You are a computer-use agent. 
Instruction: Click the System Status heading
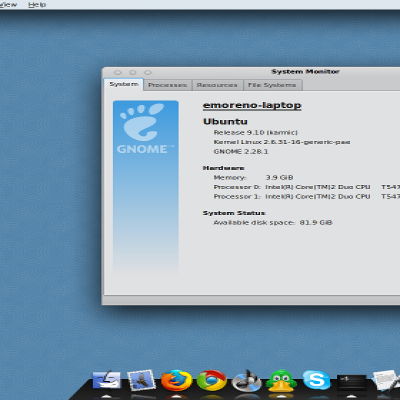pyautogui.click(x=234, y=213)
